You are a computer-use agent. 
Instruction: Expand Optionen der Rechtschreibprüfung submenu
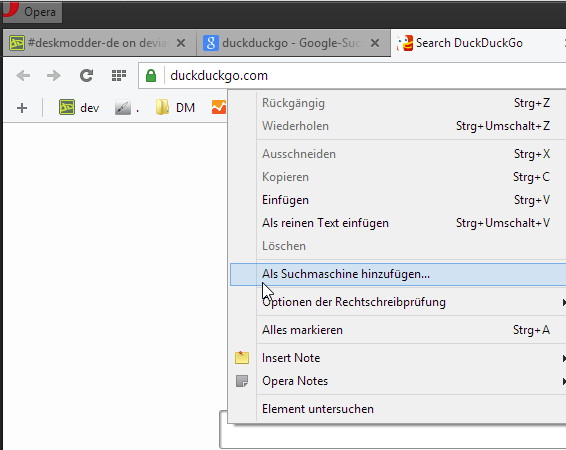point(398,302)
